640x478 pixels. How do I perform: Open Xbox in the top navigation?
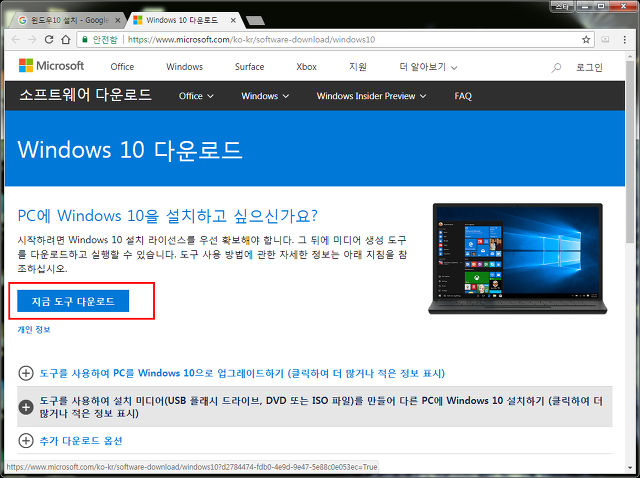point(307,67)
